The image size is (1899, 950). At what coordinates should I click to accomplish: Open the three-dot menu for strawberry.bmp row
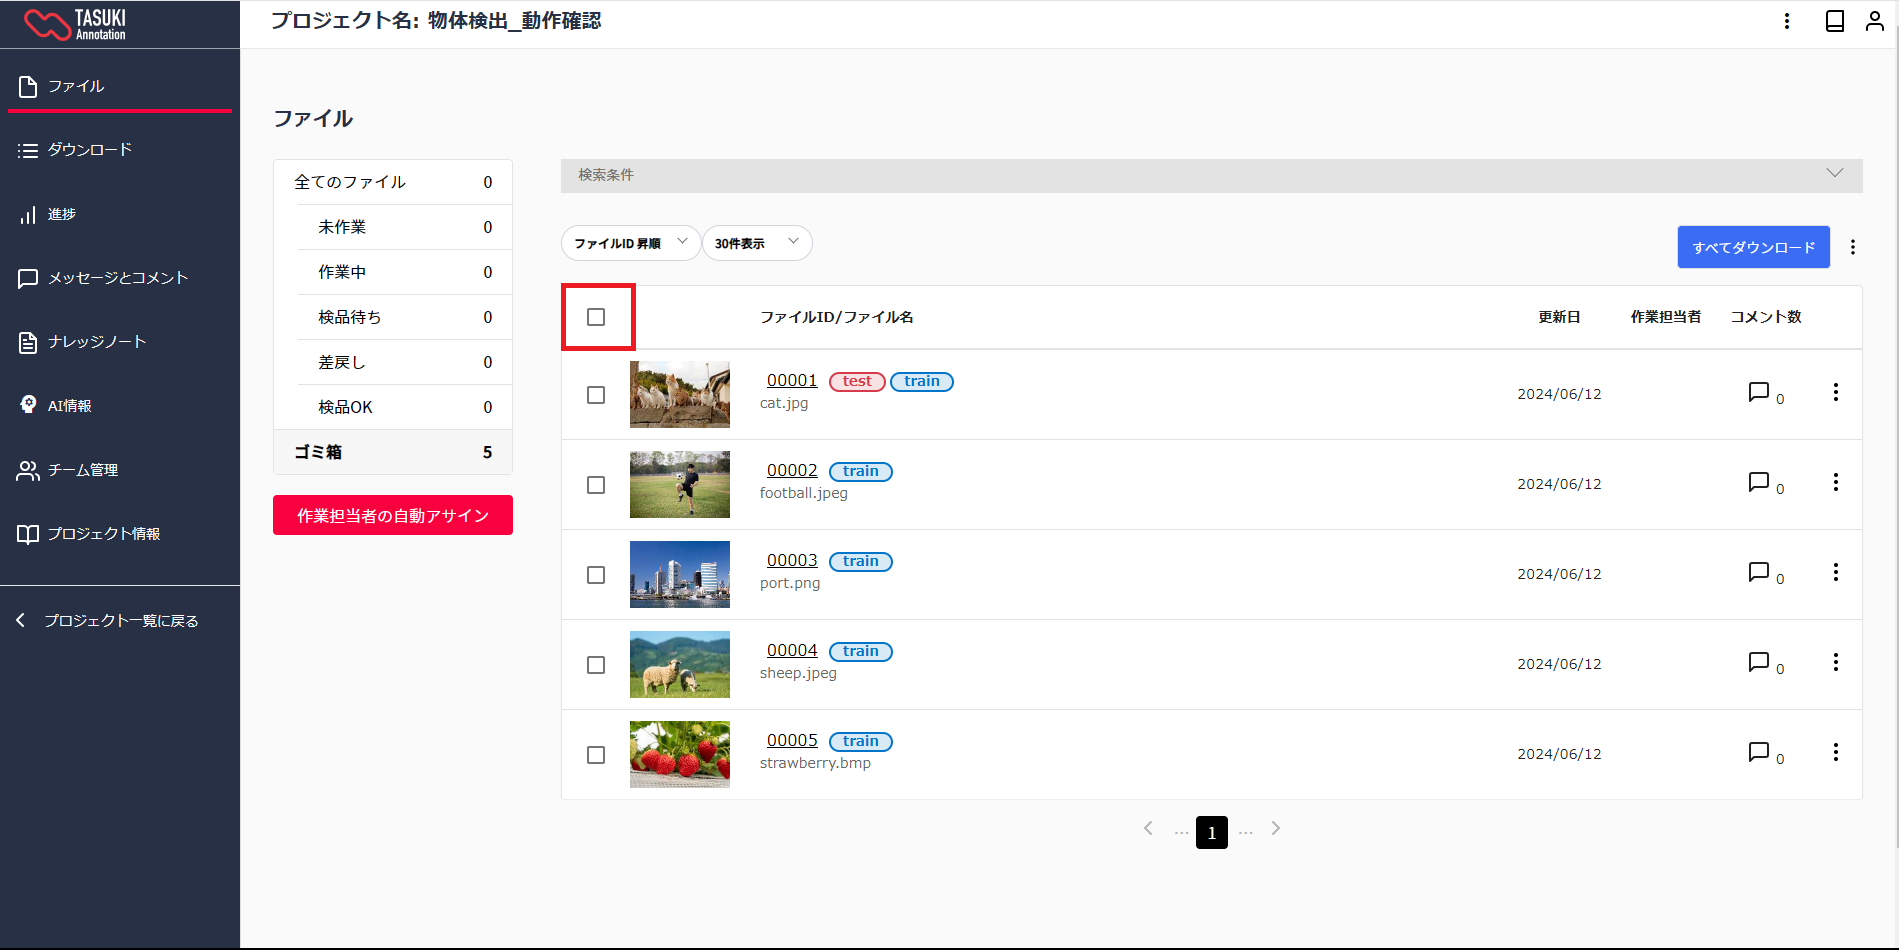coord(1835,752)
